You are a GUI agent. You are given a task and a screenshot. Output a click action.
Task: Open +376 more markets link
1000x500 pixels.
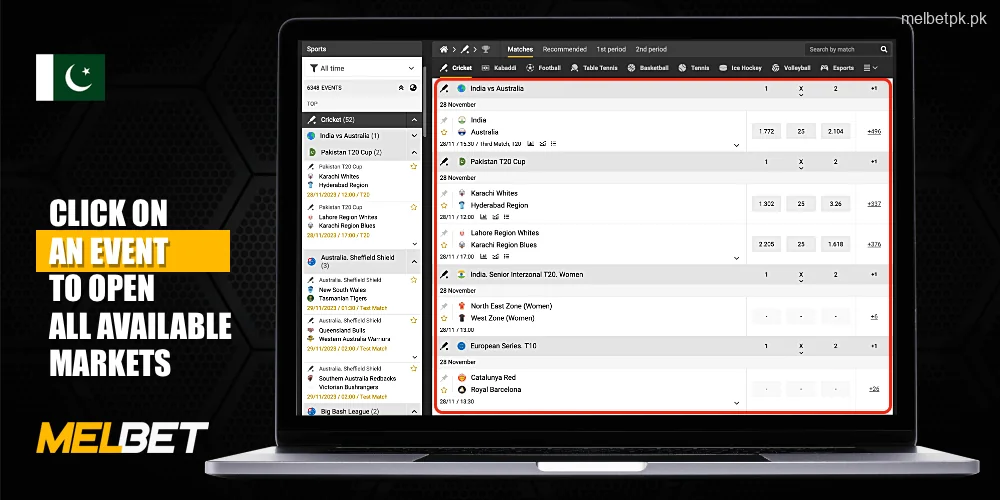874,244
